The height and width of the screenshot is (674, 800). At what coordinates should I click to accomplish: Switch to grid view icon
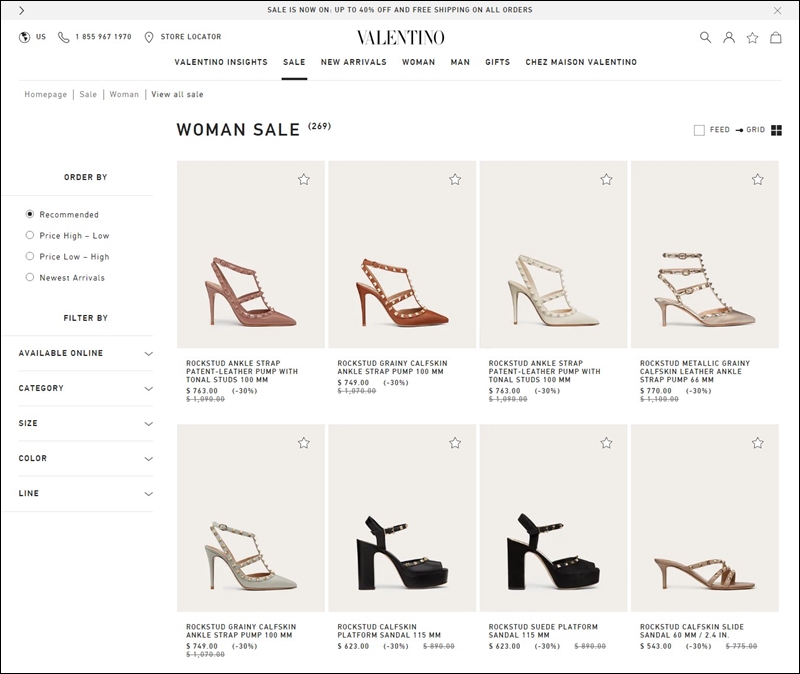click(777, 130)
